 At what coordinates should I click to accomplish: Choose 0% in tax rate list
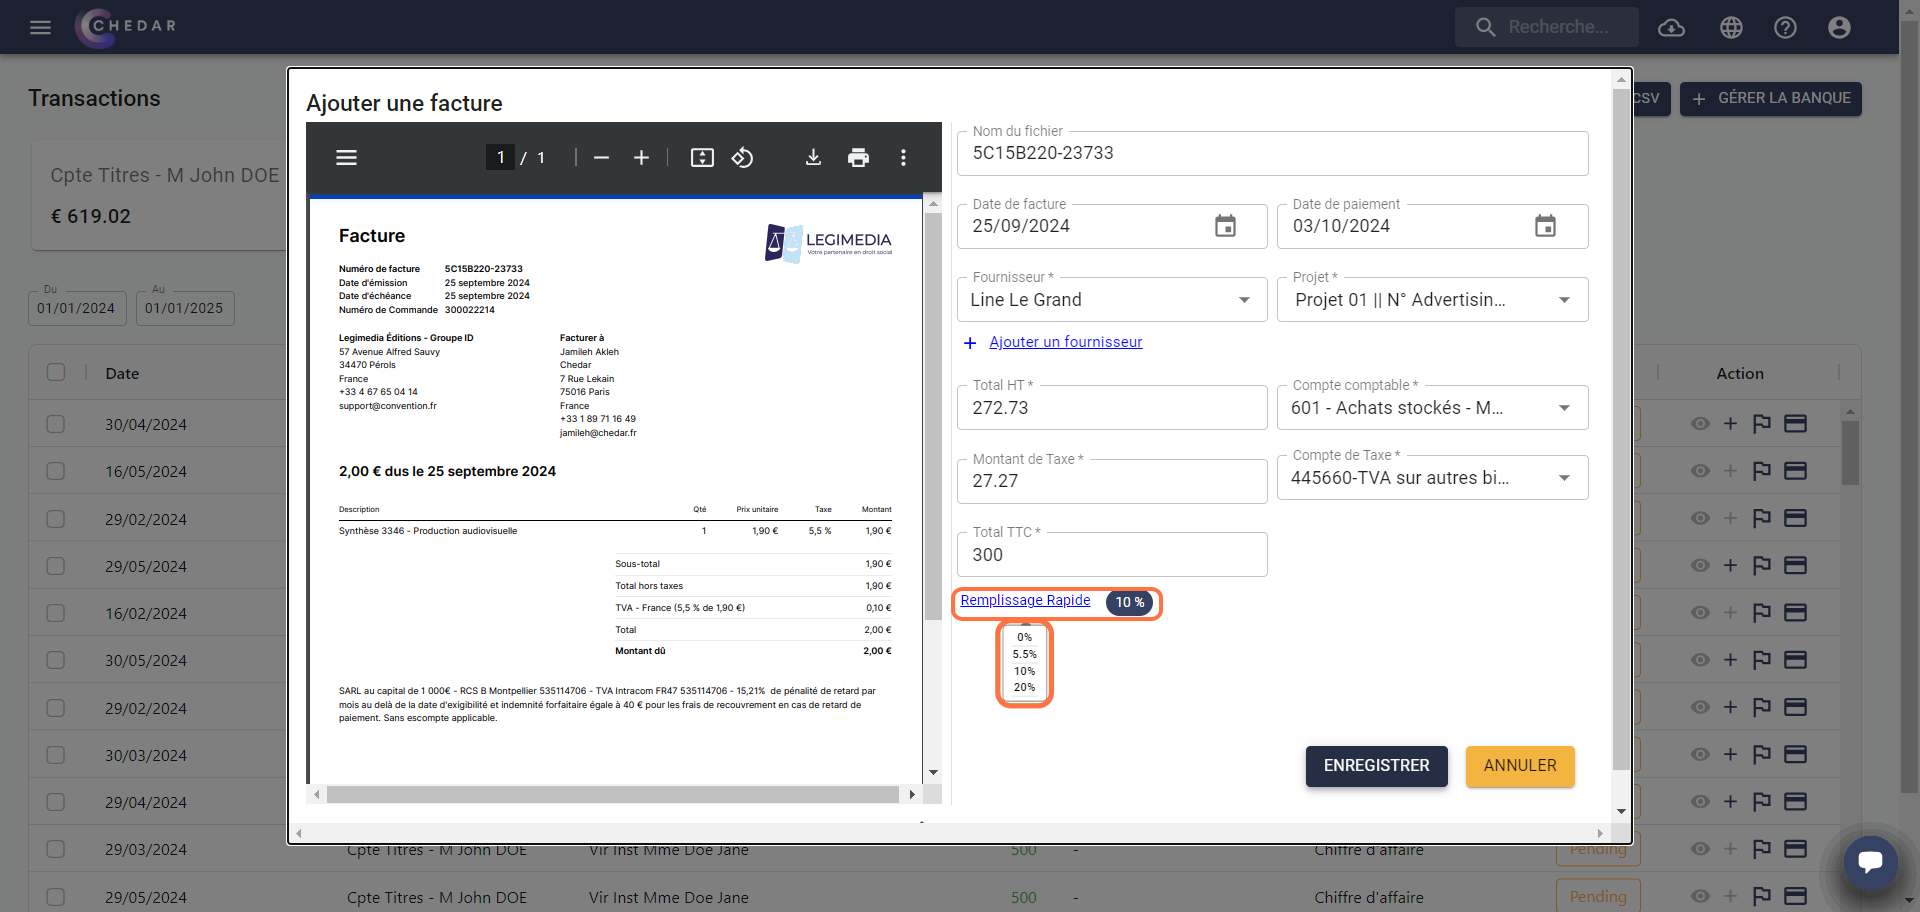(x=1024, y=637)
